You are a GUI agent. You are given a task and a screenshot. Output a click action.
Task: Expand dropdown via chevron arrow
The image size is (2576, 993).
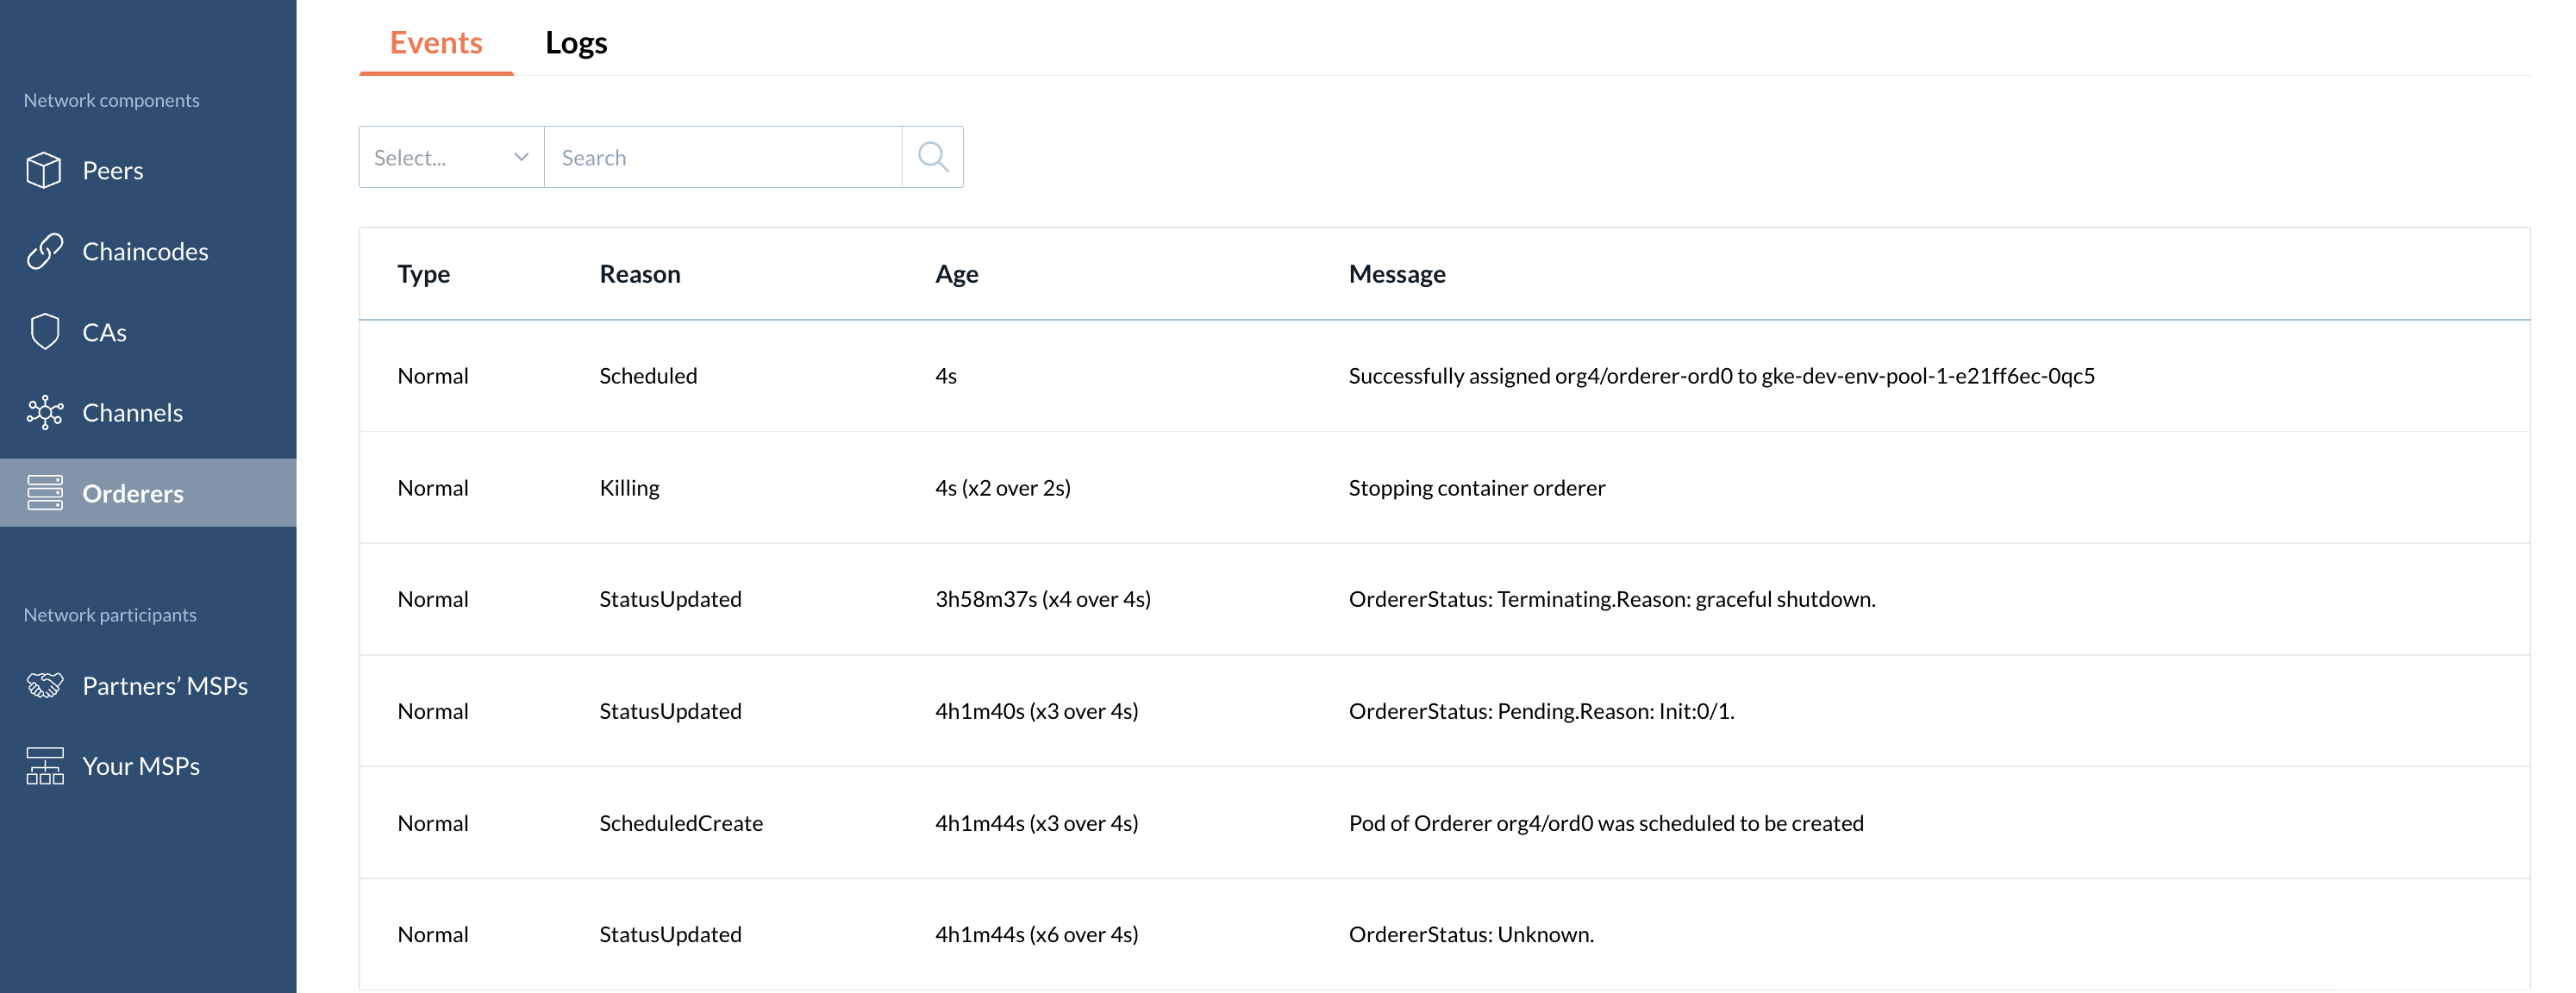[x=521, y=157]
